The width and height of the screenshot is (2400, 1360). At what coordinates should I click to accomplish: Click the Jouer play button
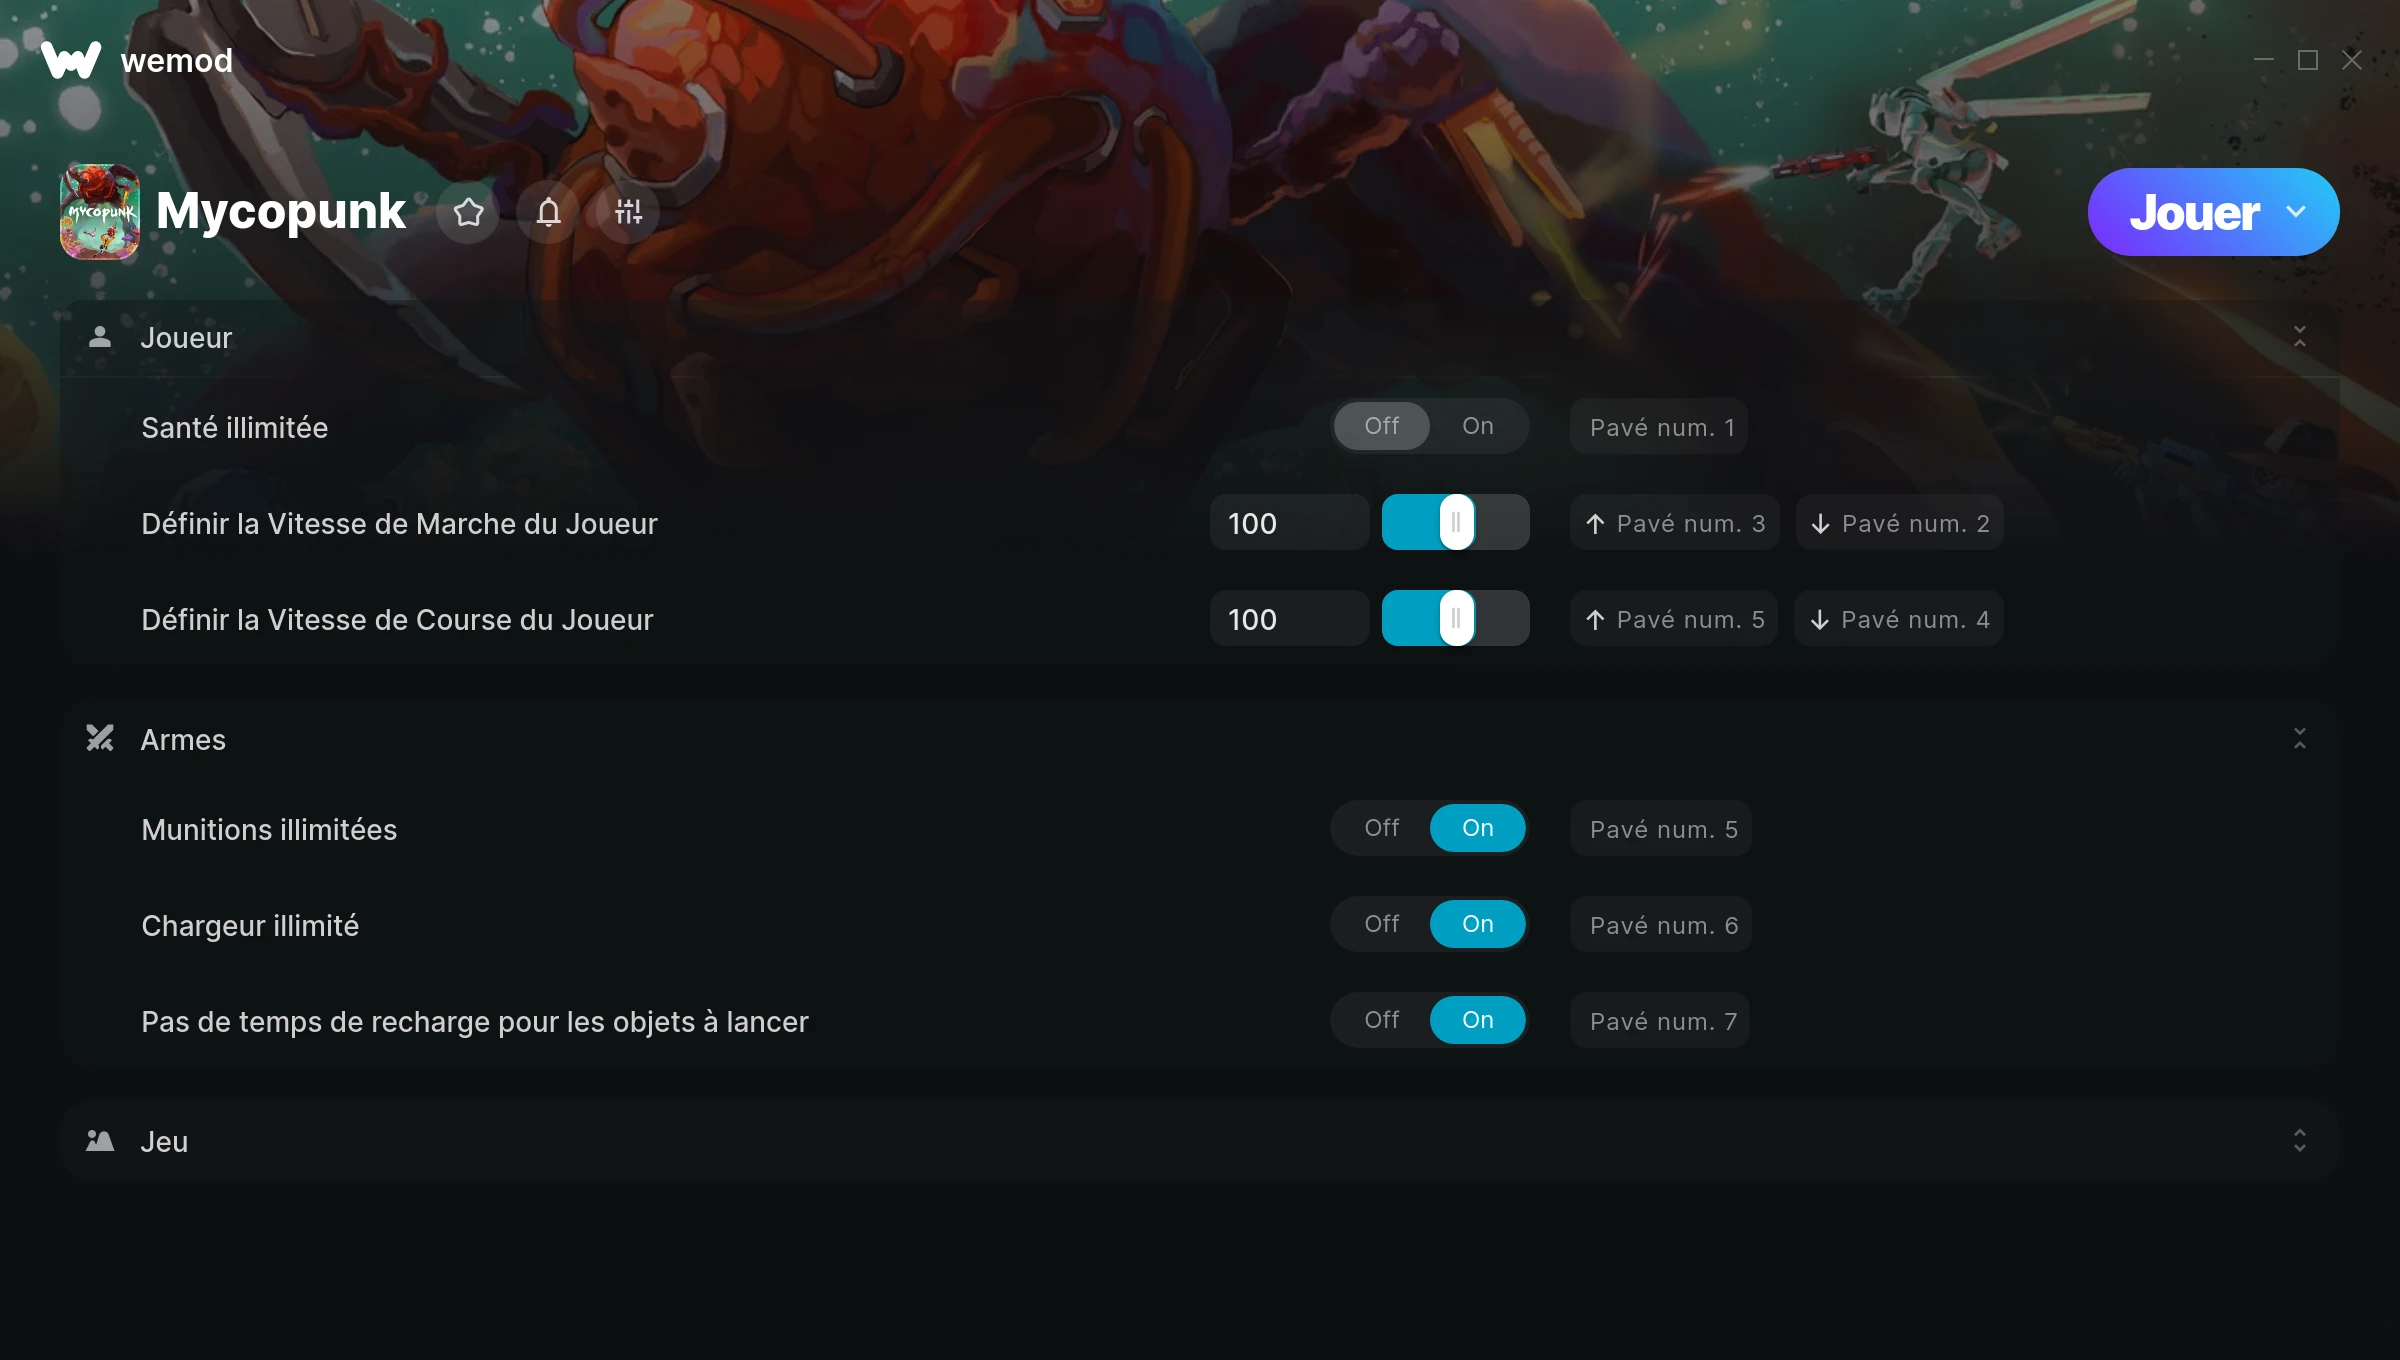click(x=2194, y=212)
